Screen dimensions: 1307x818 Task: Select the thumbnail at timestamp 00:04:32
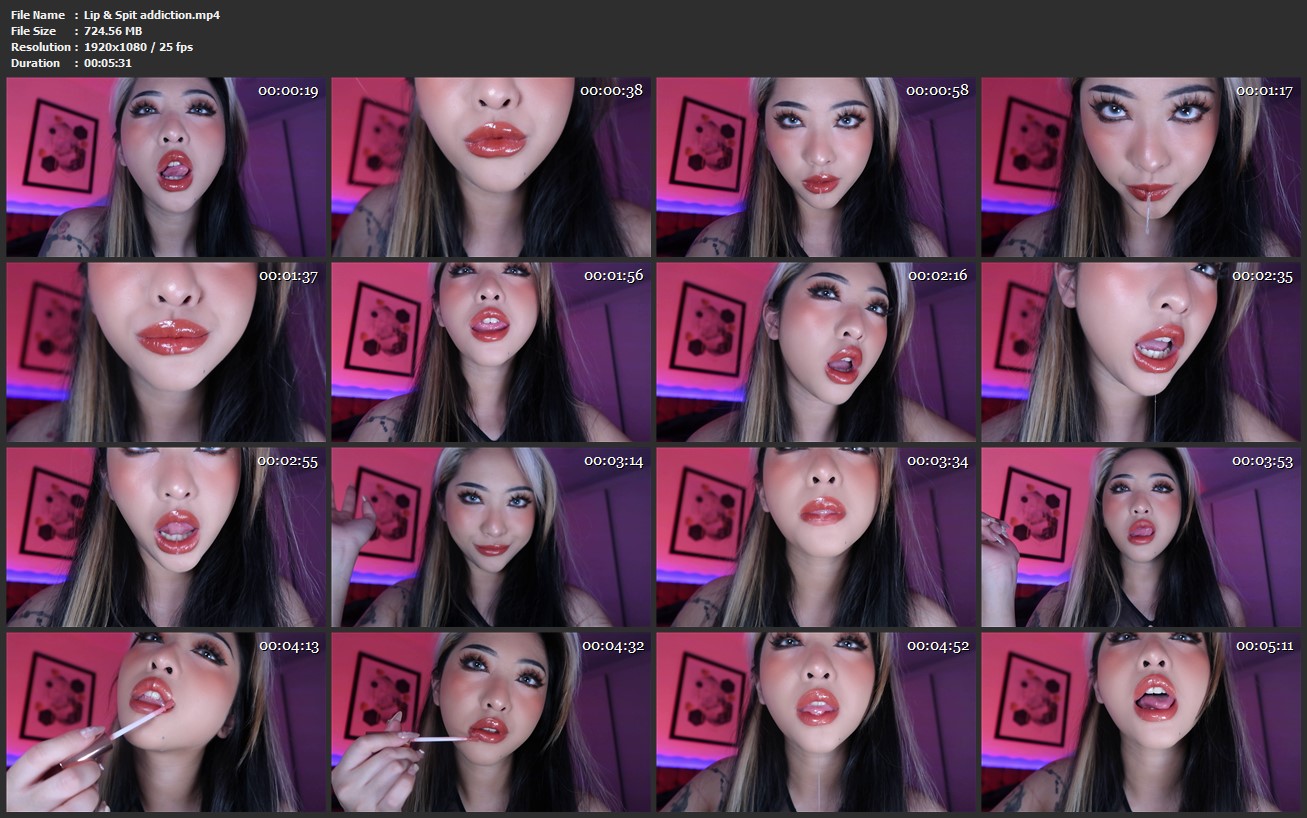(x=491, y=722)
